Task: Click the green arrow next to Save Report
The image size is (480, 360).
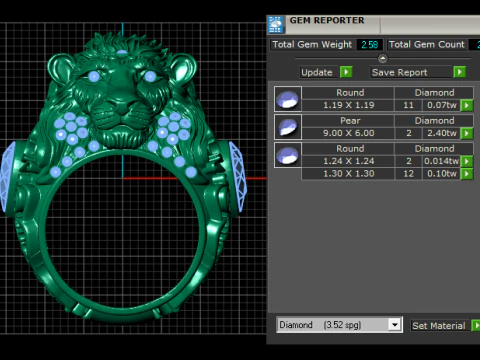Action: 460,72
